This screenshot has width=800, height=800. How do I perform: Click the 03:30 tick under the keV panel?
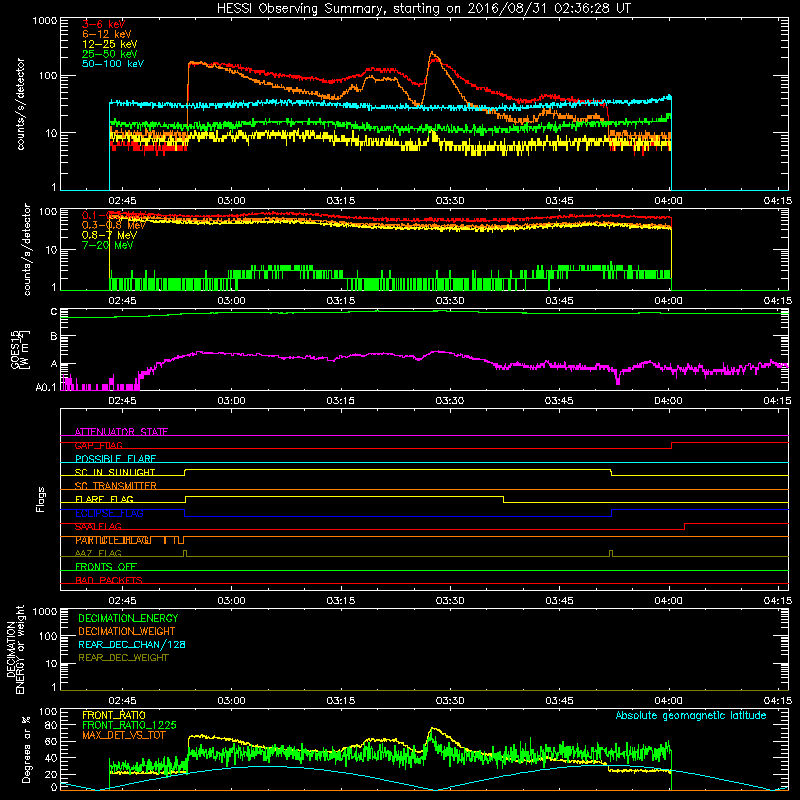[450, 201]
